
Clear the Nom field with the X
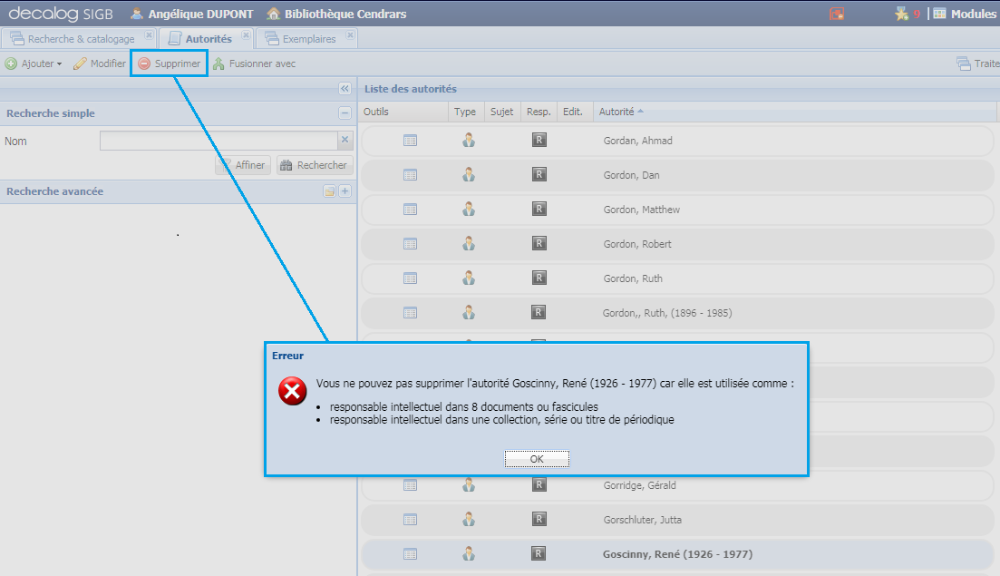click(x=344, y=140)
